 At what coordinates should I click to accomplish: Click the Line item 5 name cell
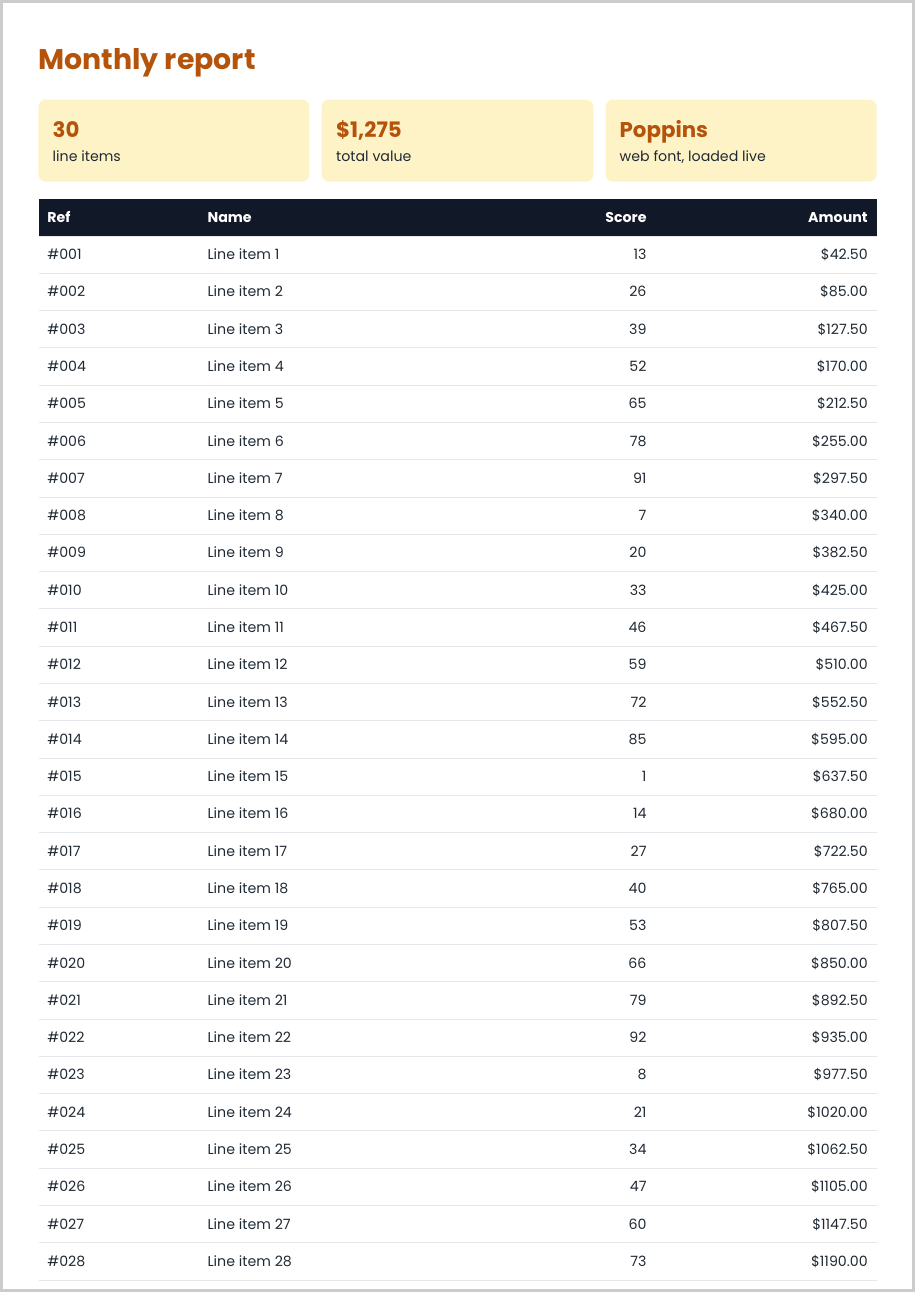pos(245,403)
